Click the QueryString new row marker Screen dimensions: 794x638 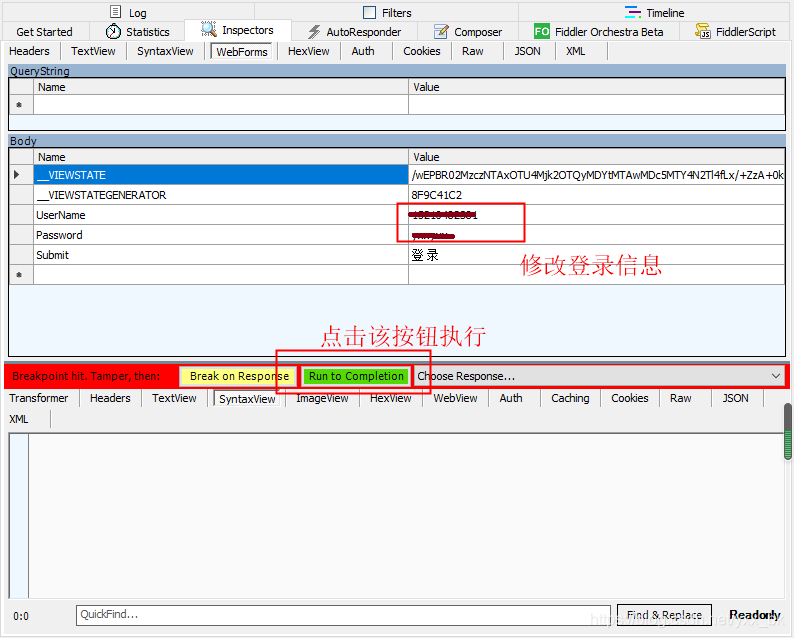(x=19, y=105)
